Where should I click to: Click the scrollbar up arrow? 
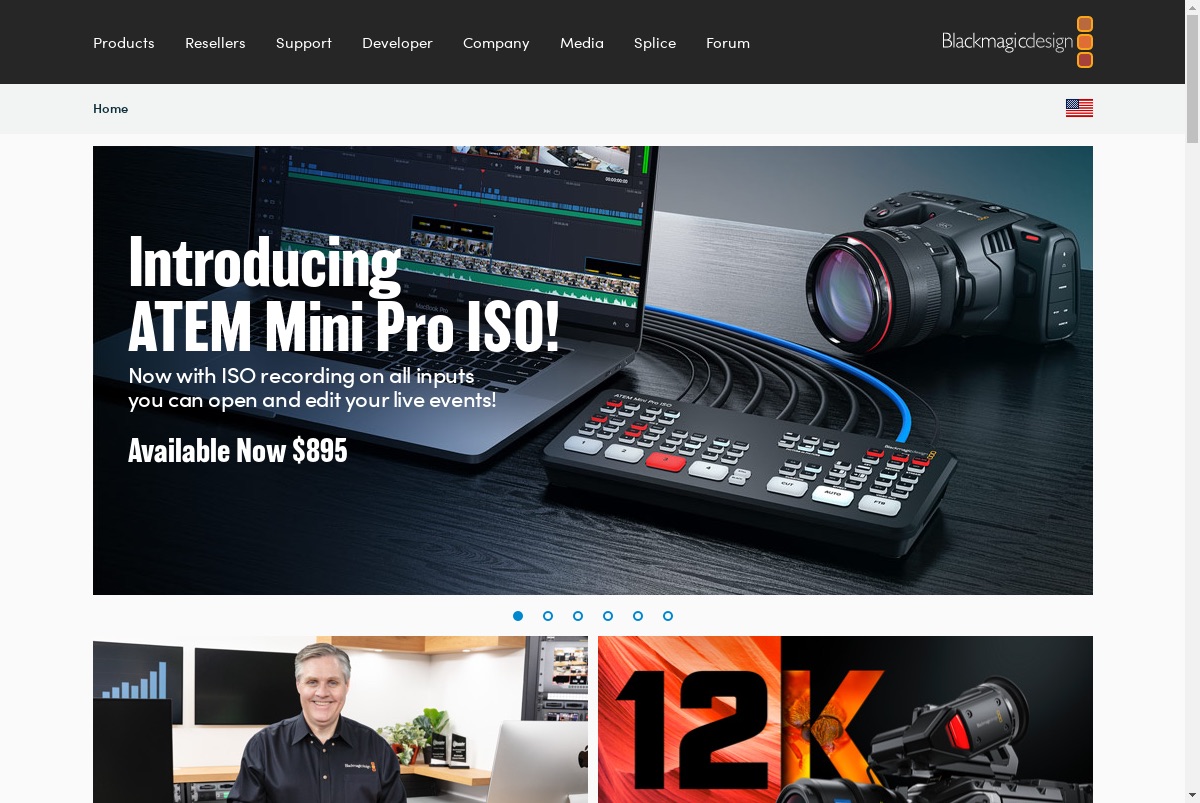[x=1192, y=7]
